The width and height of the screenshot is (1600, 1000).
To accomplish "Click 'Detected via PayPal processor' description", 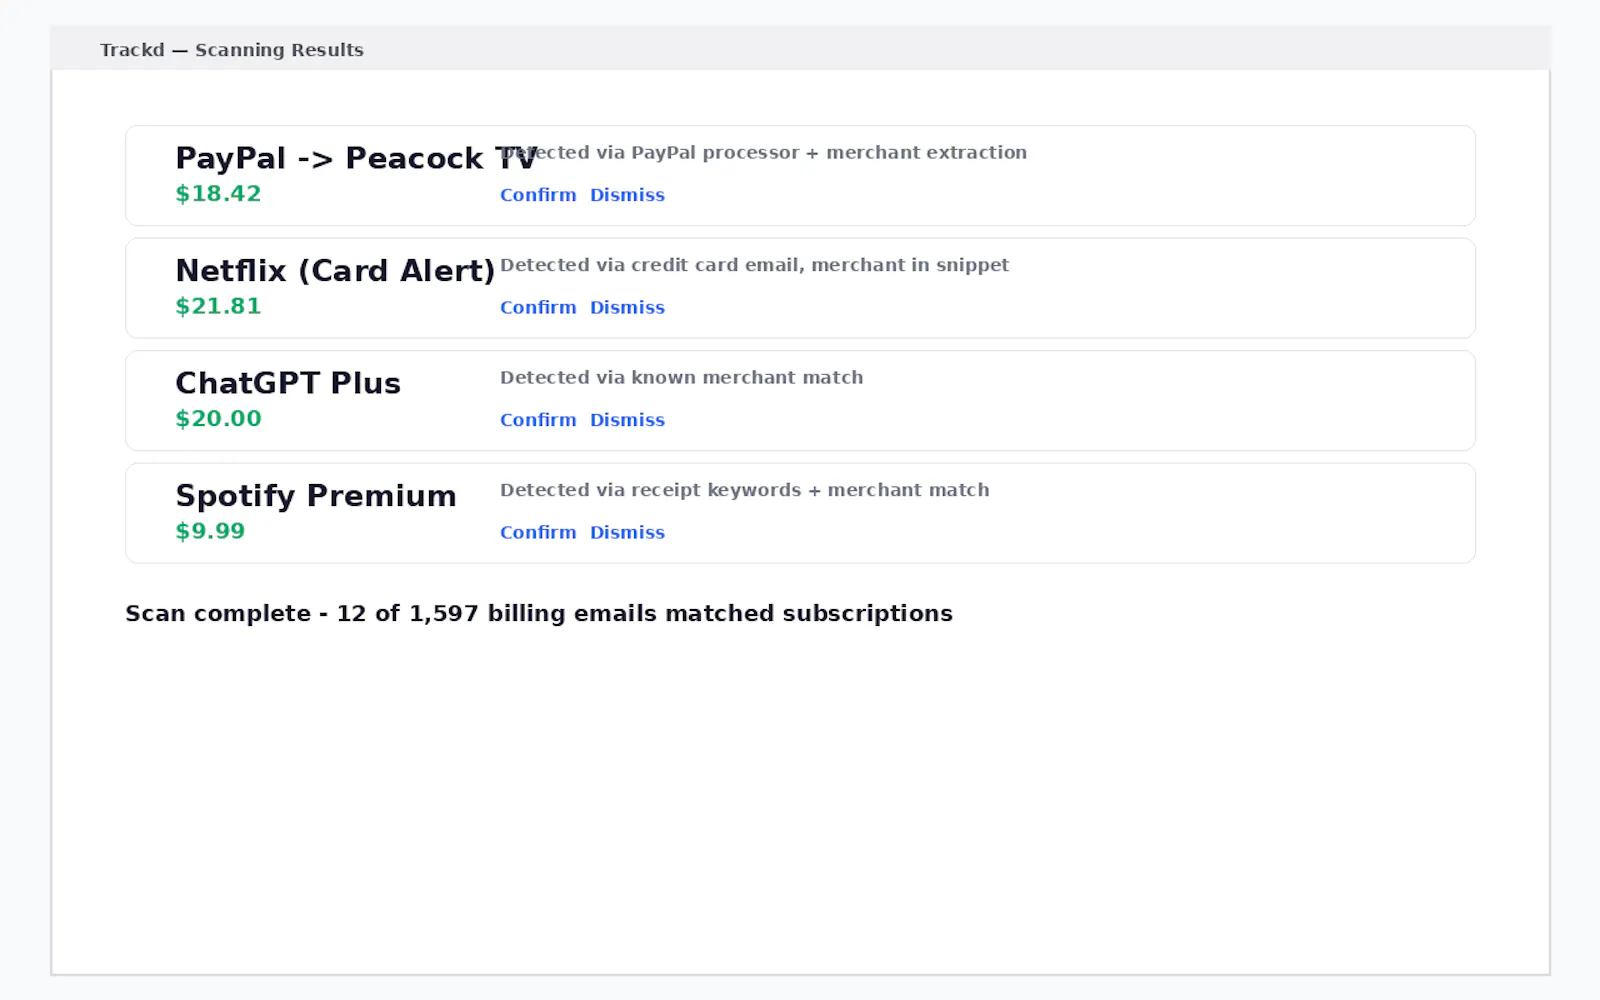I will (764, 153).
